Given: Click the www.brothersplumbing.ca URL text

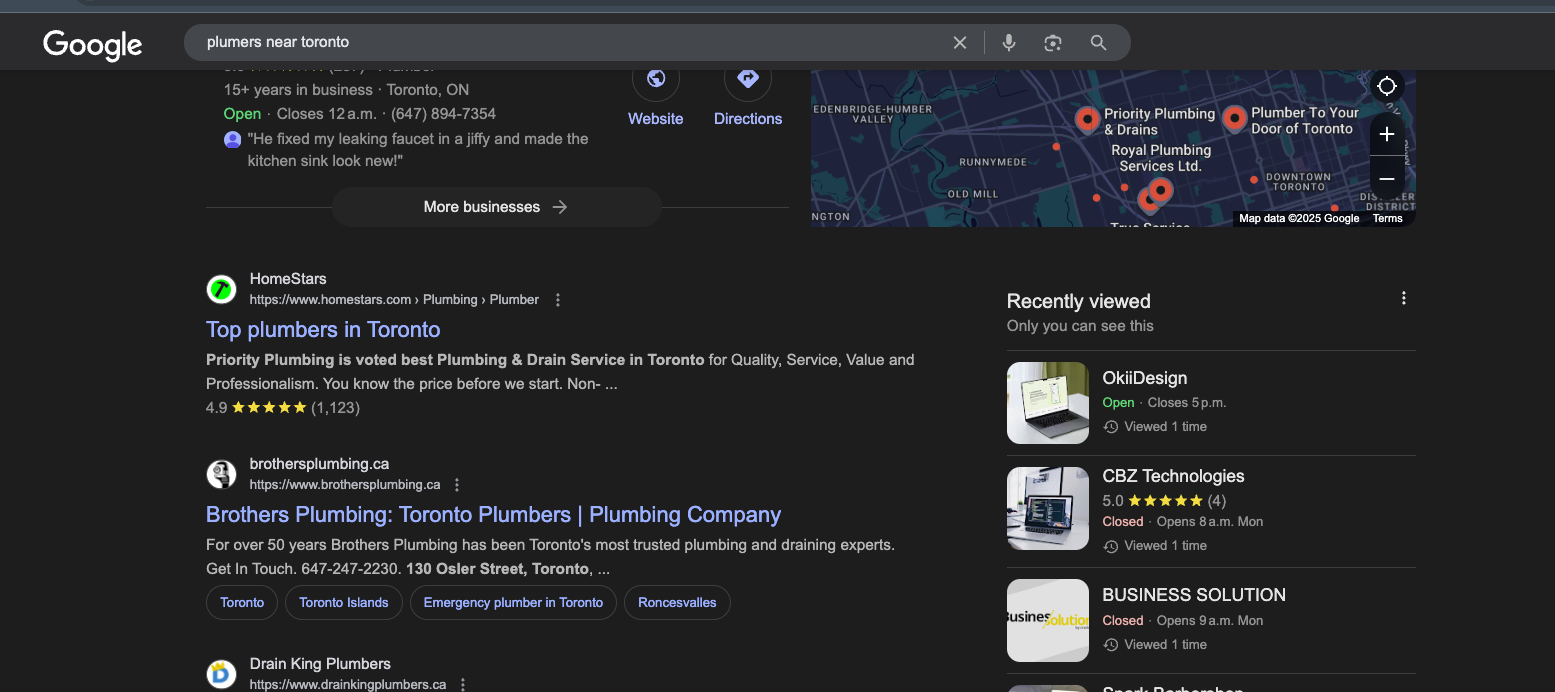Looking at the screenshot, I should (345, 485).
